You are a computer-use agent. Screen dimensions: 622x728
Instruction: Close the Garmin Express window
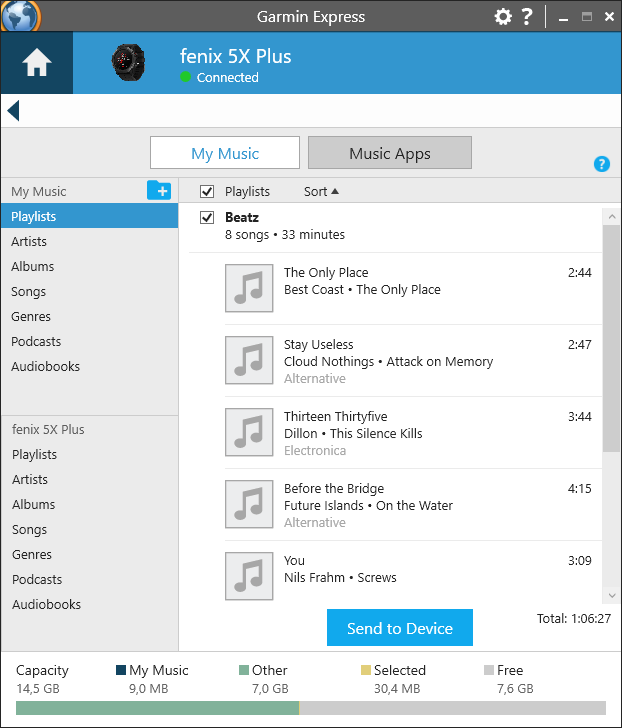click(x=609, y=17)
